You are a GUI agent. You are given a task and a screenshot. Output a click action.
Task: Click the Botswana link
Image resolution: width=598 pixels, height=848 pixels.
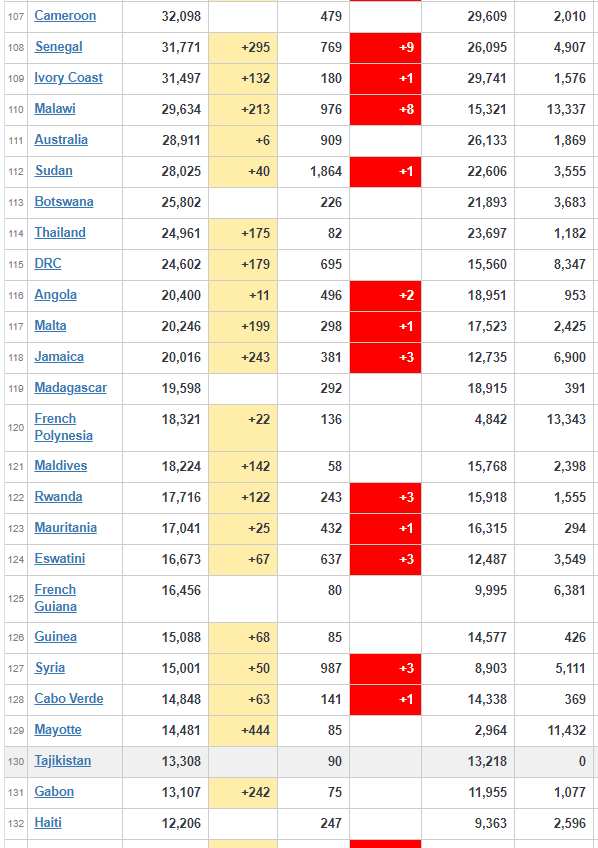(64, 202)
